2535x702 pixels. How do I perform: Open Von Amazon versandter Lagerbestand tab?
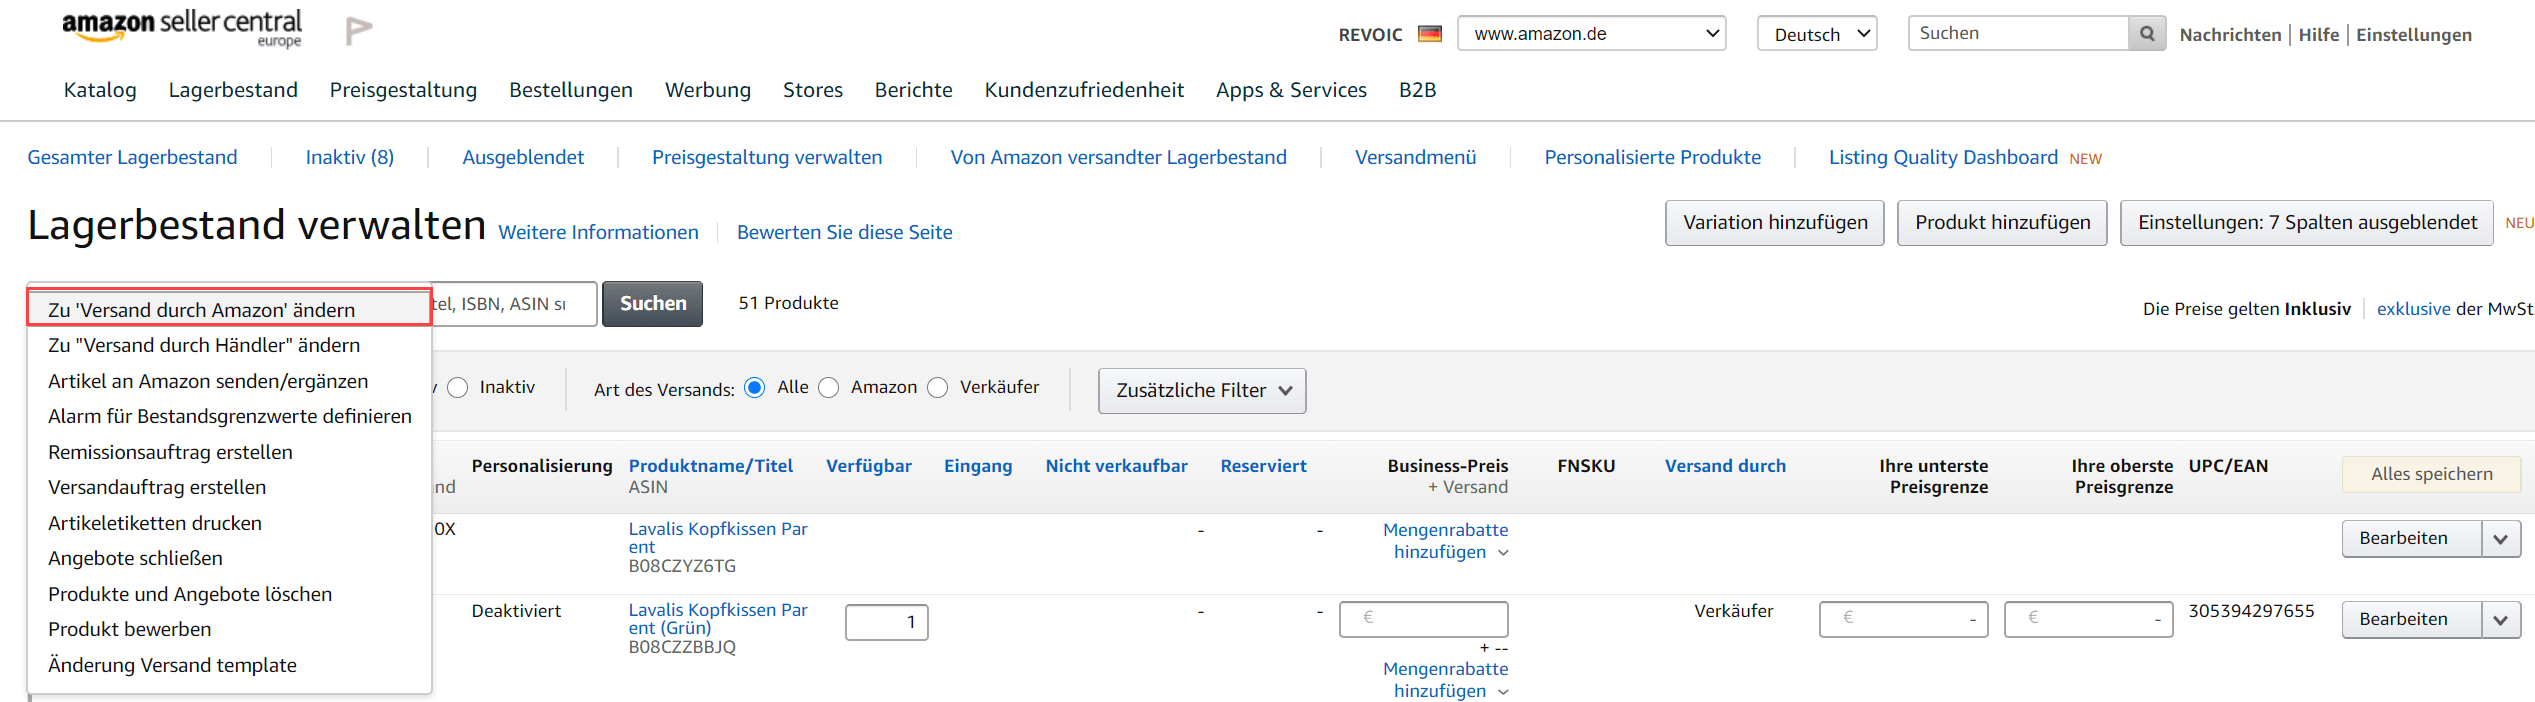coord(1118,157)
